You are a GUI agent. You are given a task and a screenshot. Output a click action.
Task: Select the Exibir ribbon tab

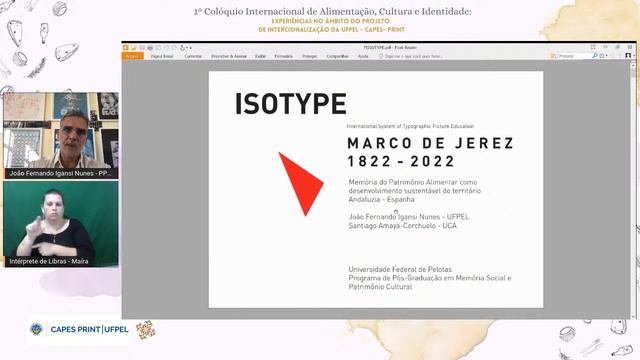(260, 56)
